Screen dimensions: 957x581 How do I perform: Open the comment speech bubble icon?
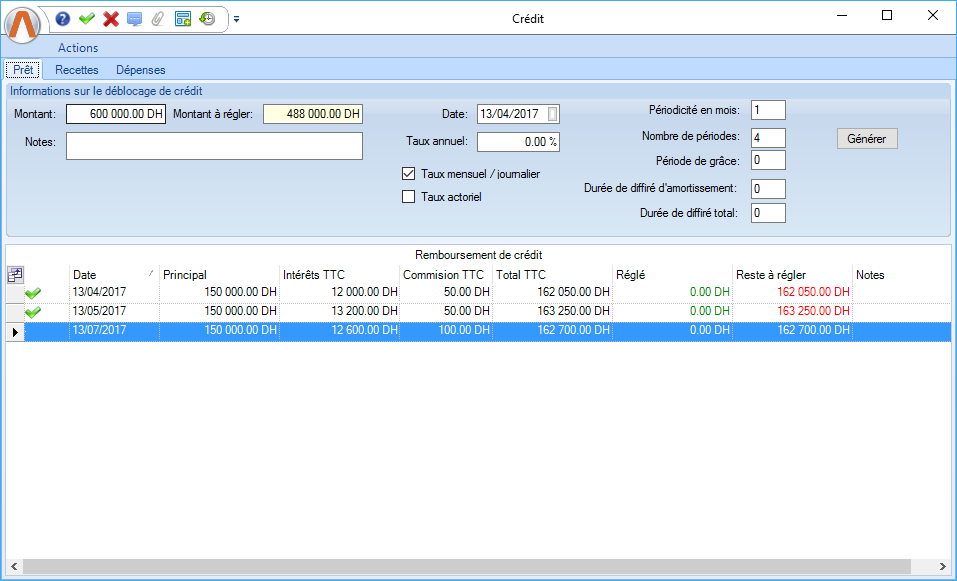pyautogui.click(x=135, y=19)
